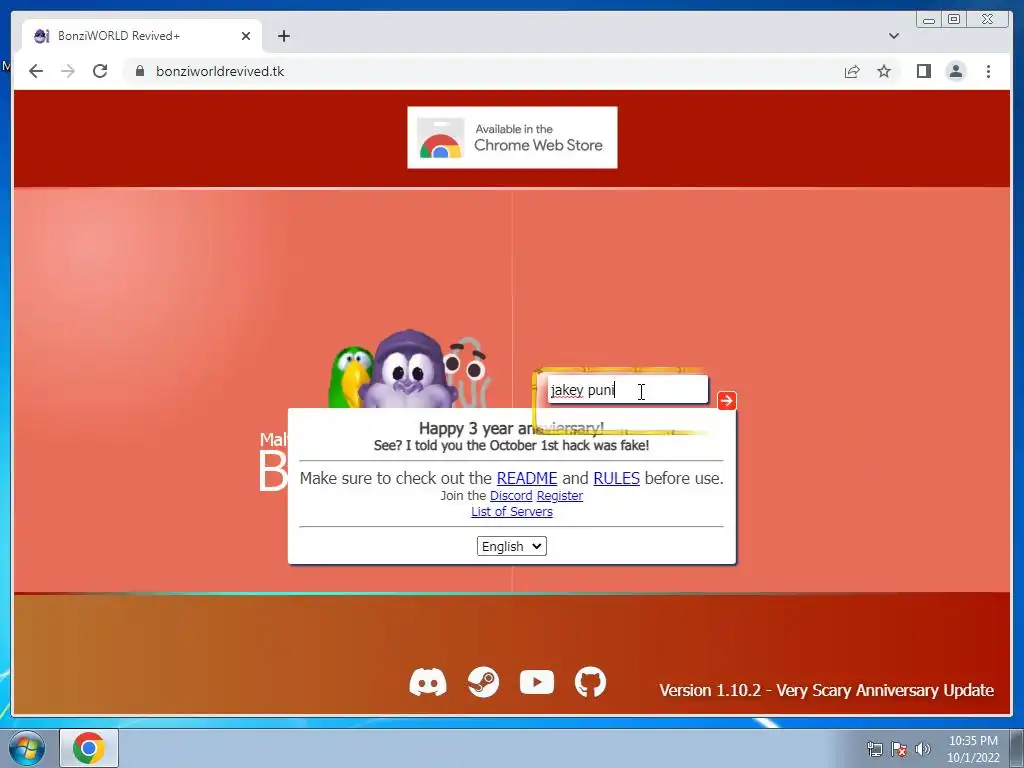Viewport: 1024px width, 768px height.
Task: Click the Discord logo icon in footer
Action: 428,682
